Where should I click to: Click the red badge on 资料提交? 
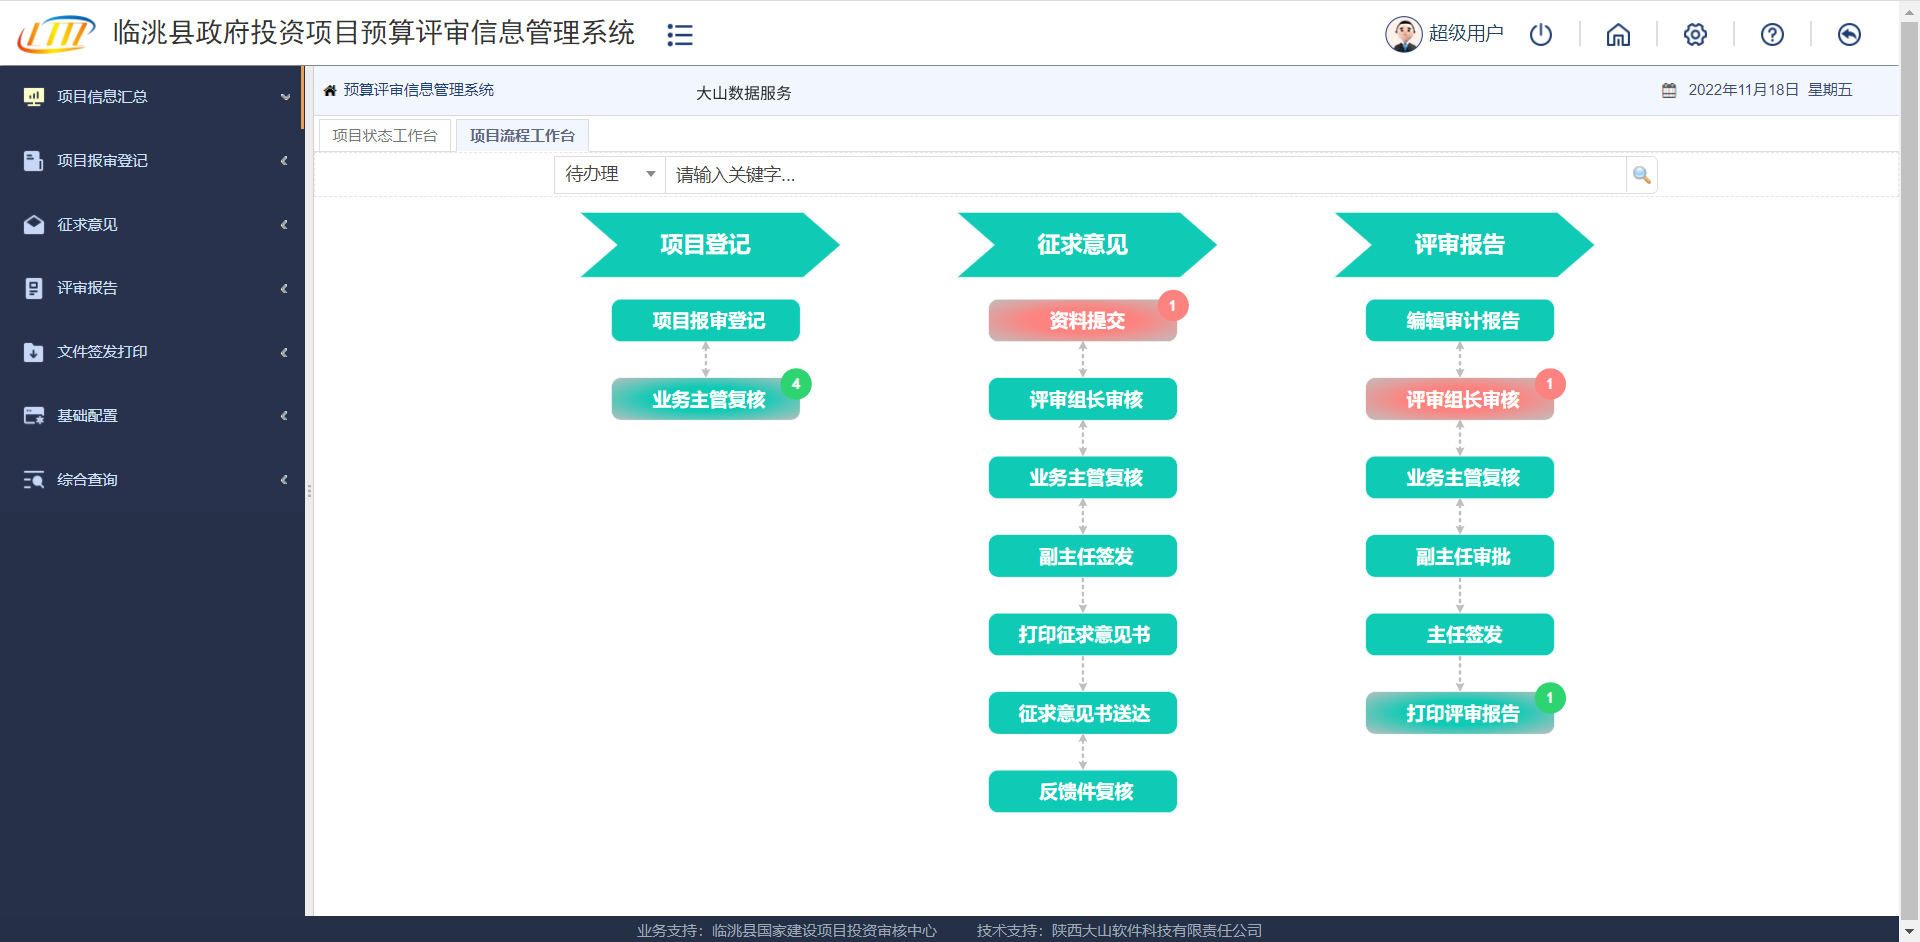[x=1173, y=305]
